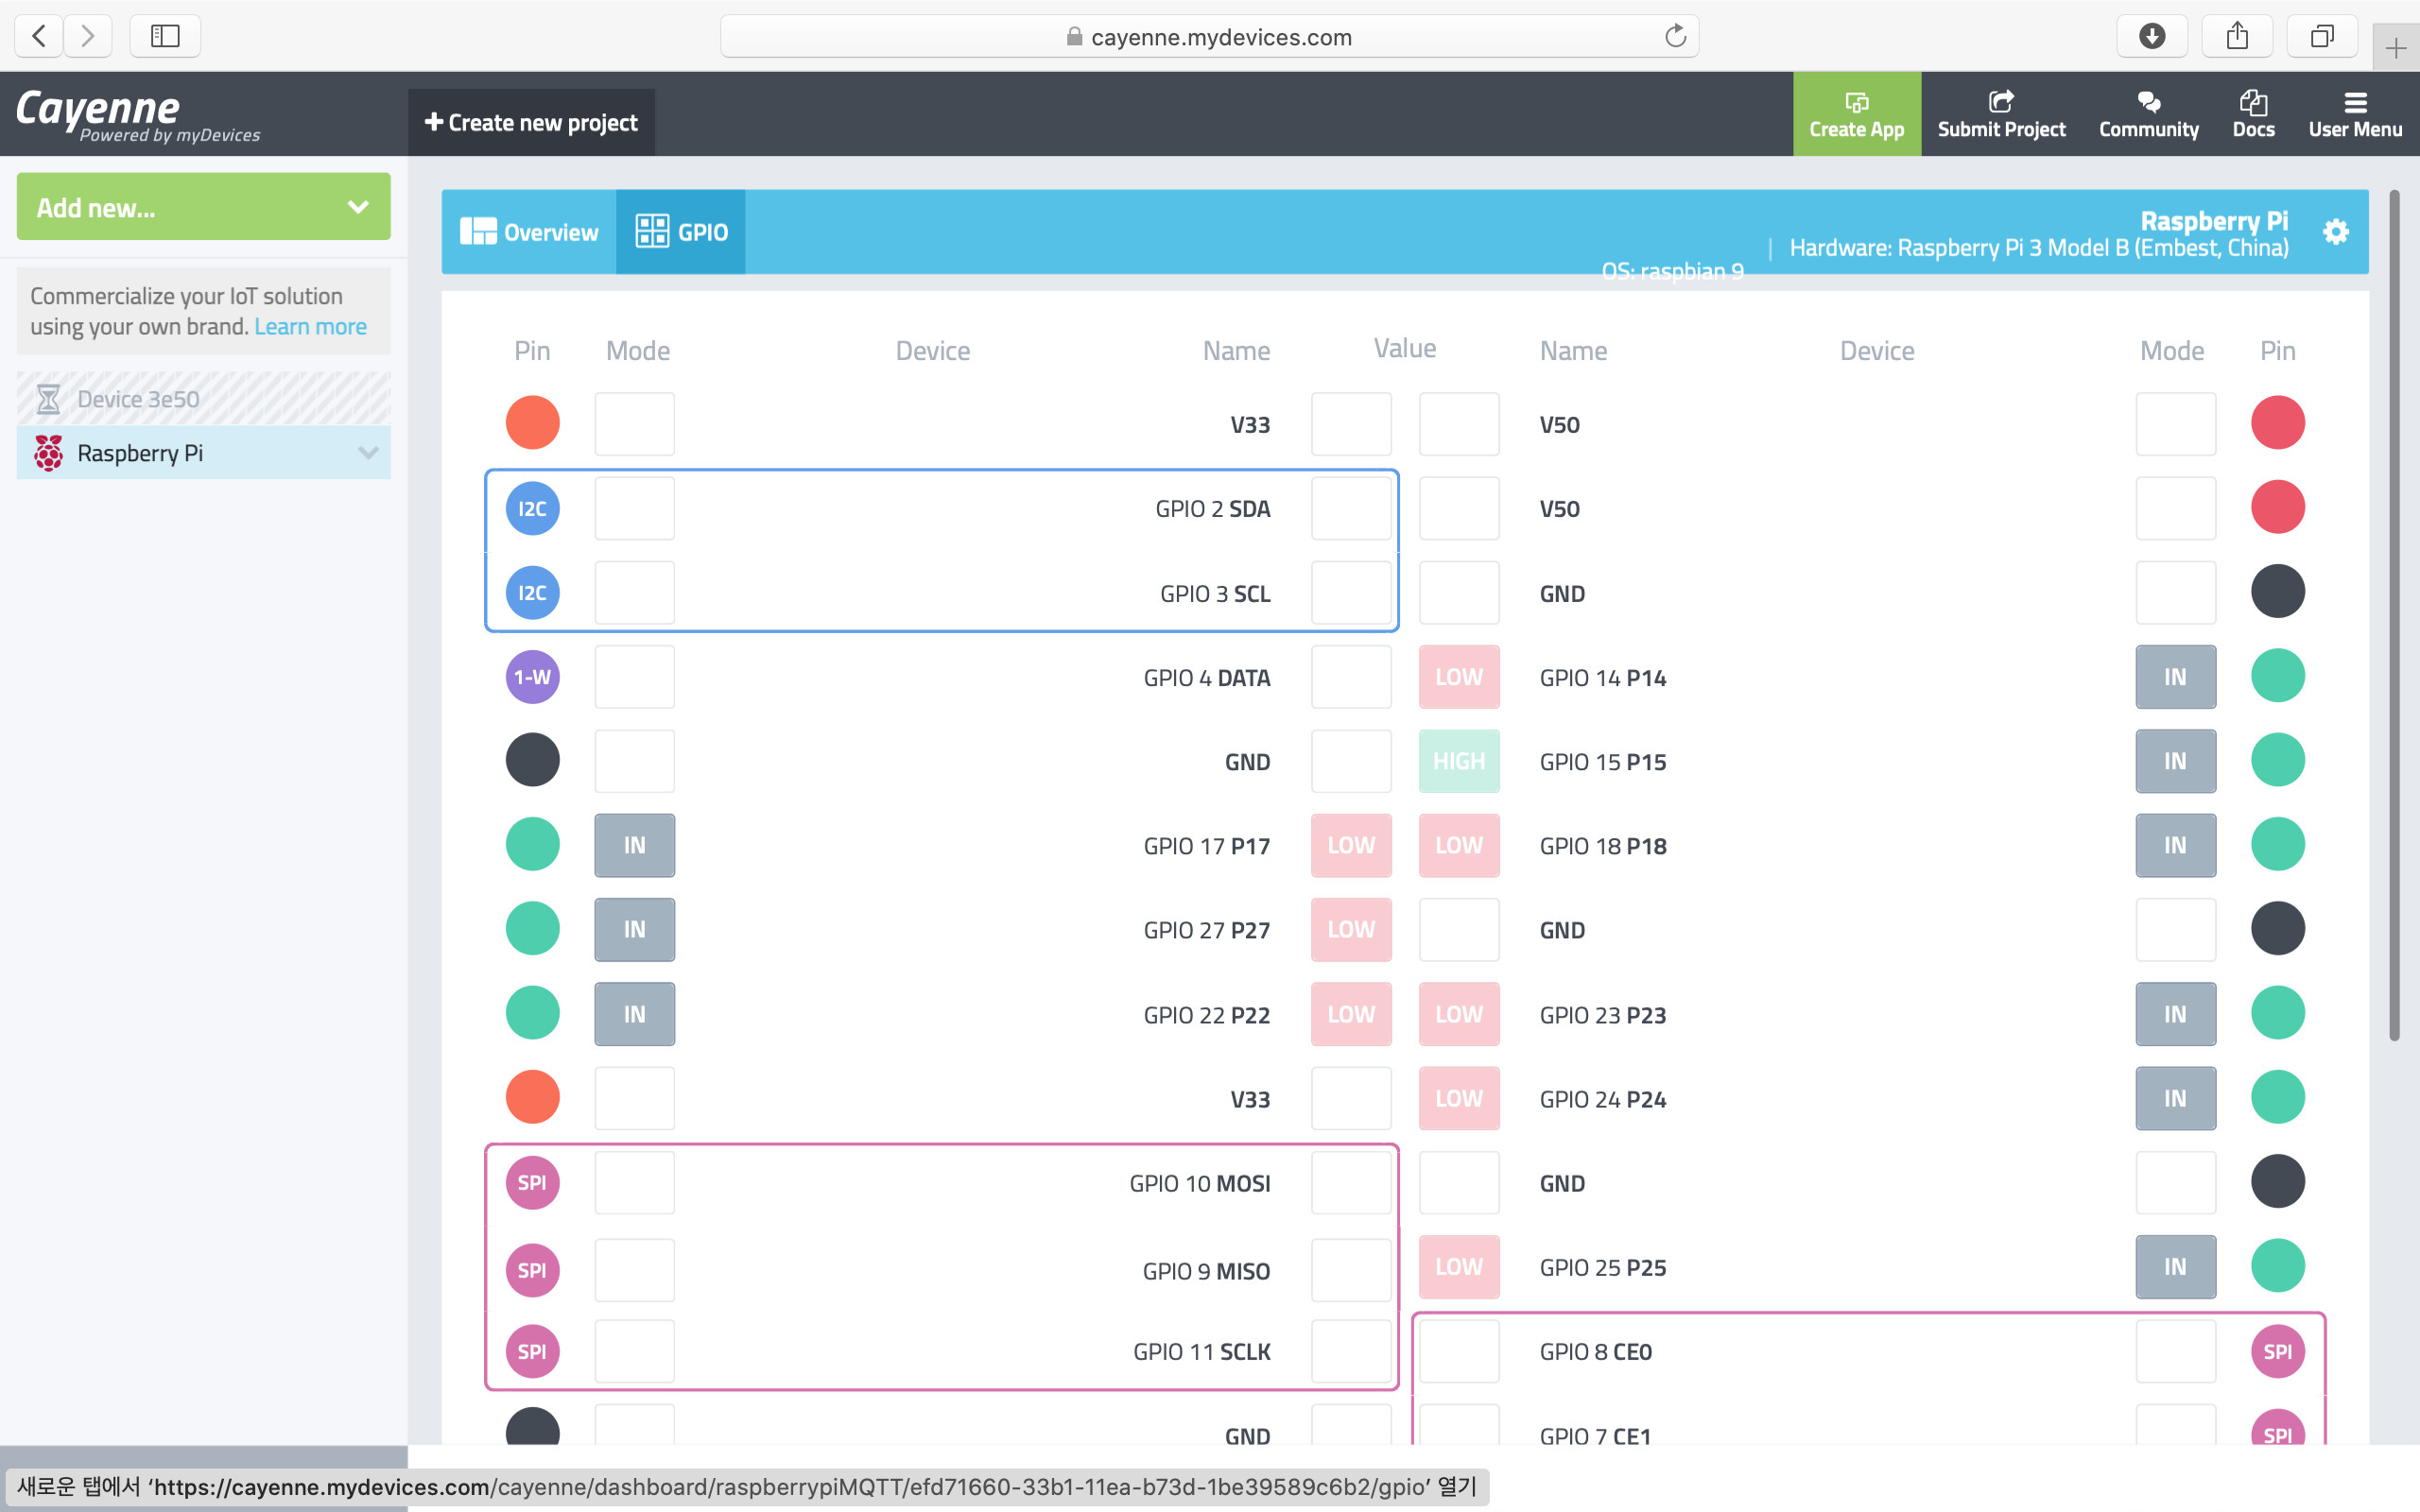Toggle GPIO 17 mode IN button
2420x1512 pixels.
pyautogui.click(x=634, y=845)
